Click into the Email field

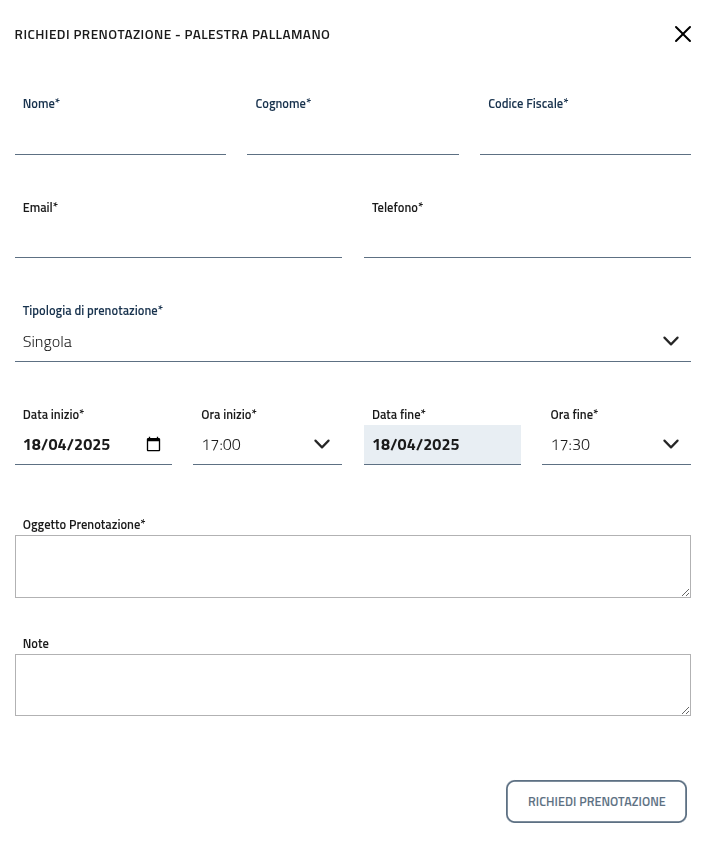[x=178, y=241]
